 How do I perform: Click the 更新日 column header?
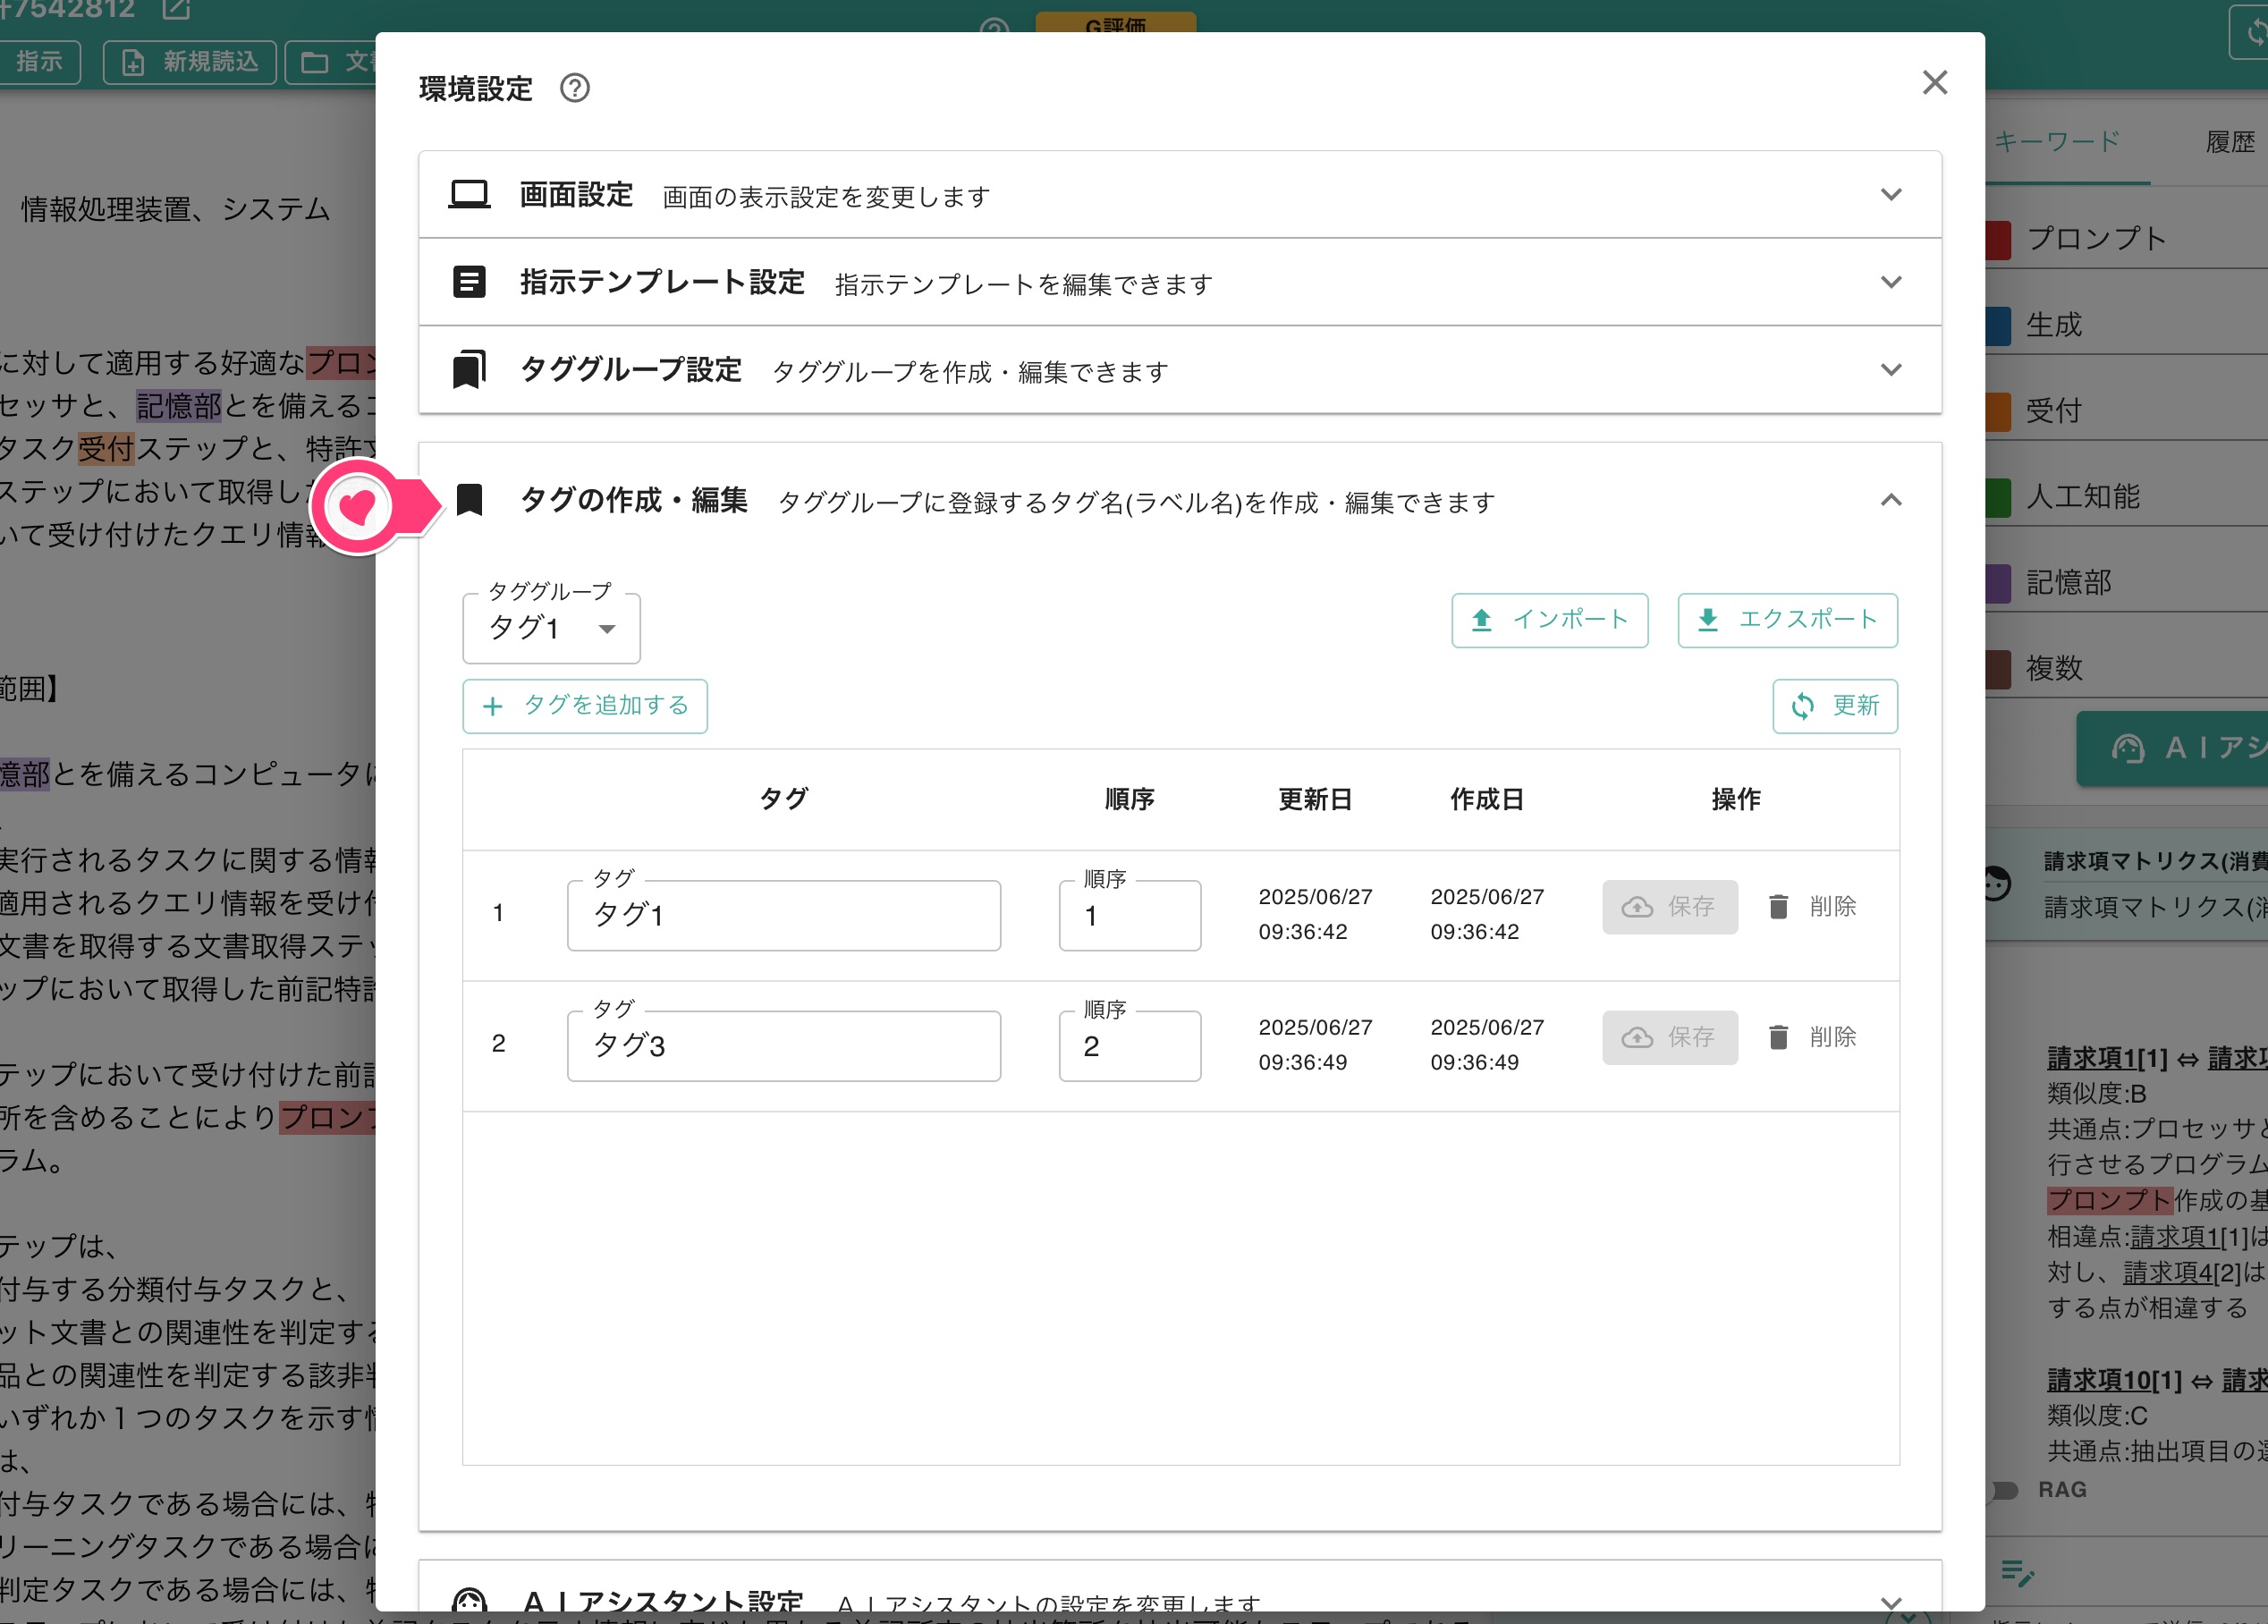tap(1314, 799)
